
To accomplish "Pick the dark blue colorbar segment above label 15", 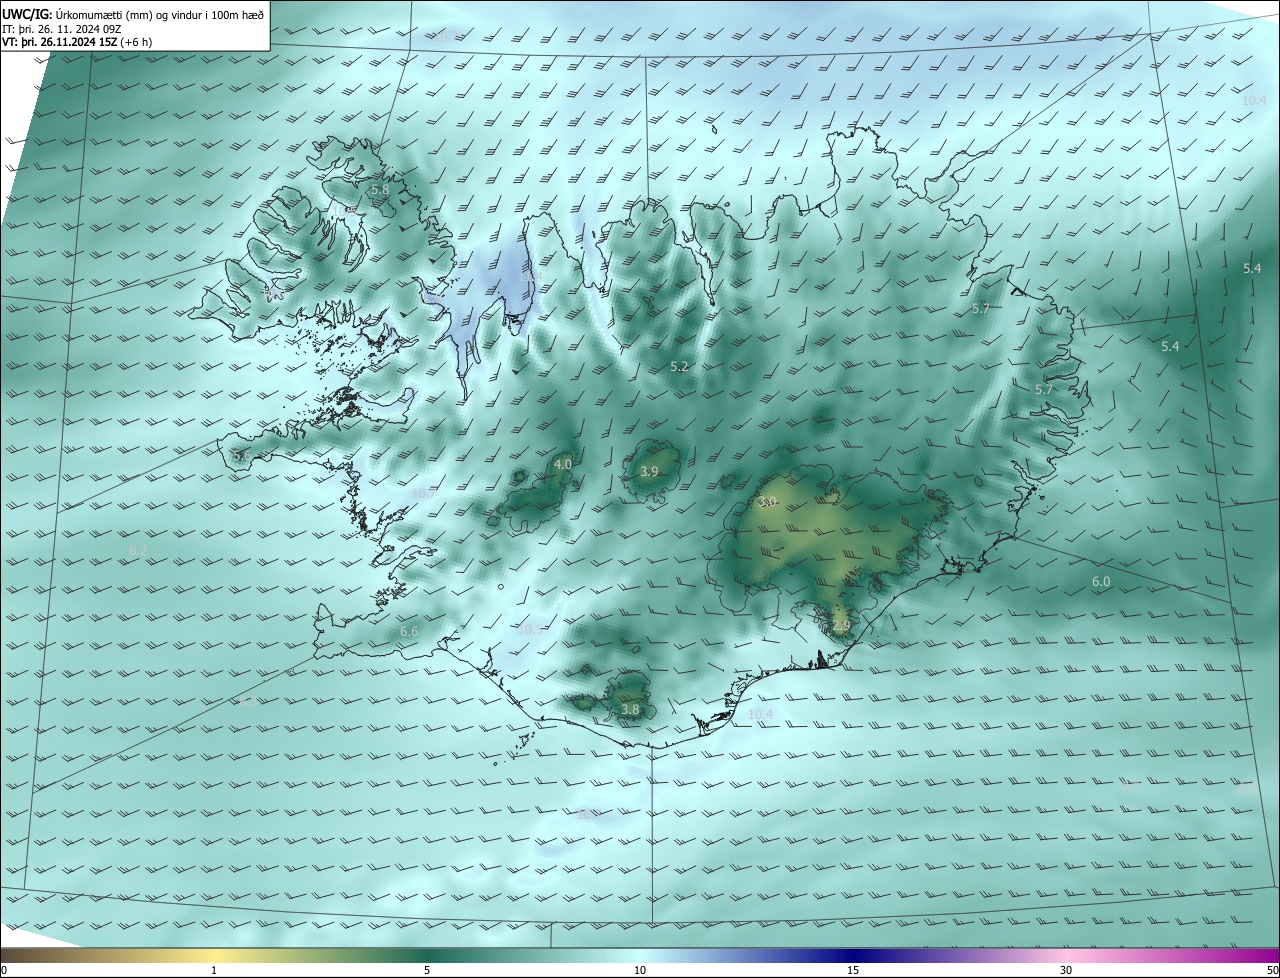I will (x=853, y=955).
